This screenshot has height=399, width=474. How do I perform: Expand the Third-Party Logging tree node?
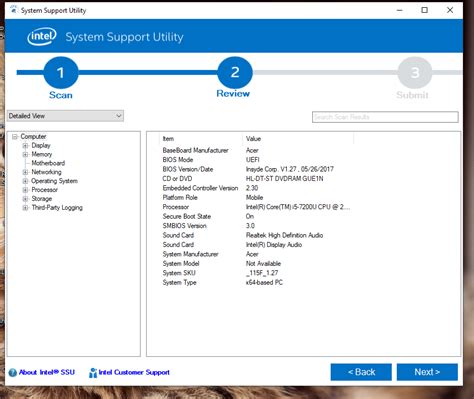click(x=25, y=208)
